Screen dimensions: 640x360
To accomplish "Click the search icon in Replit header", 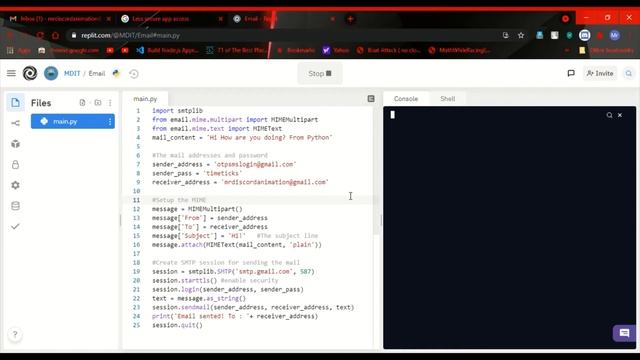I will [629, 73].
